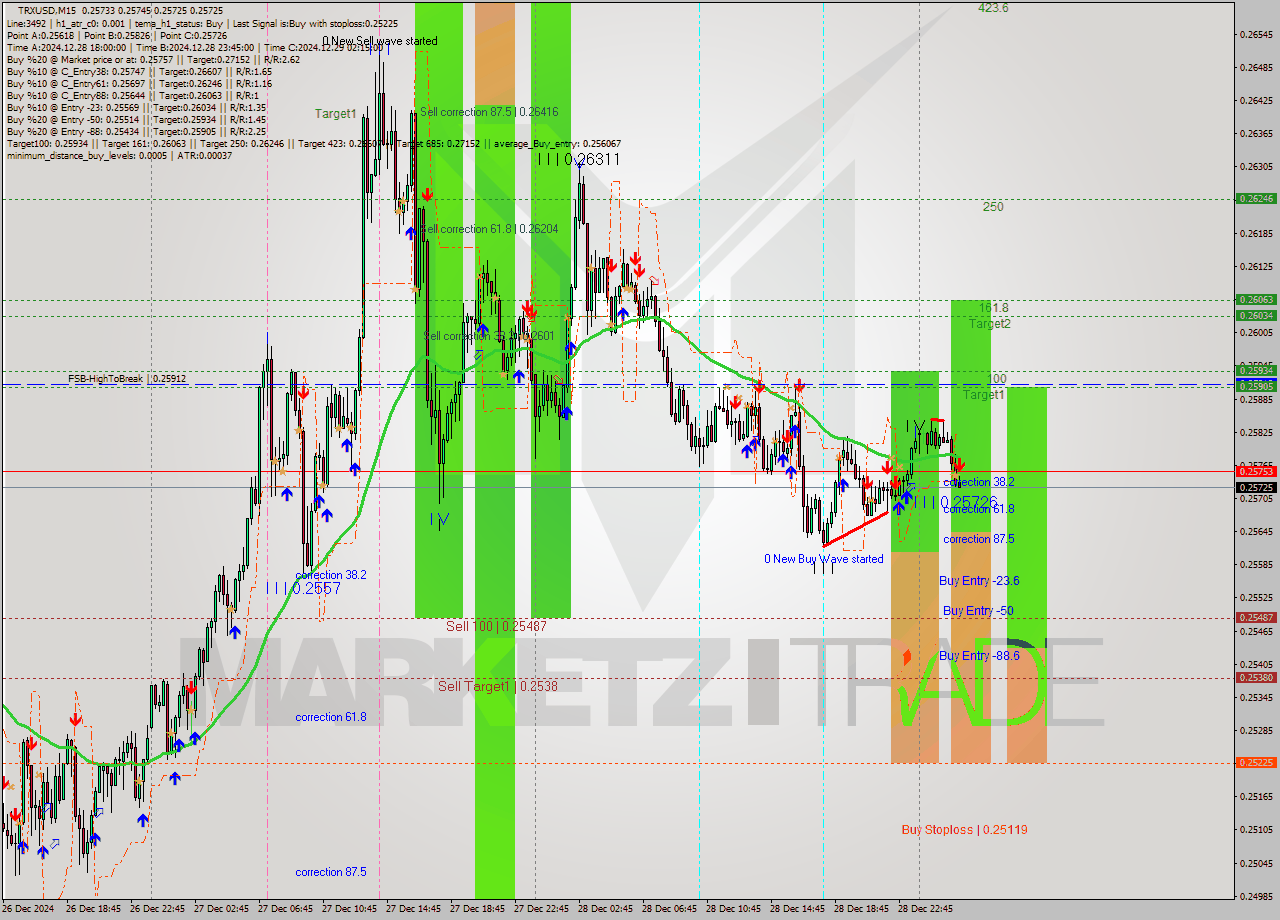Click the 0.26545 price axis value
Viewport: 1280px width, 920px height.
pos(1256,35)
